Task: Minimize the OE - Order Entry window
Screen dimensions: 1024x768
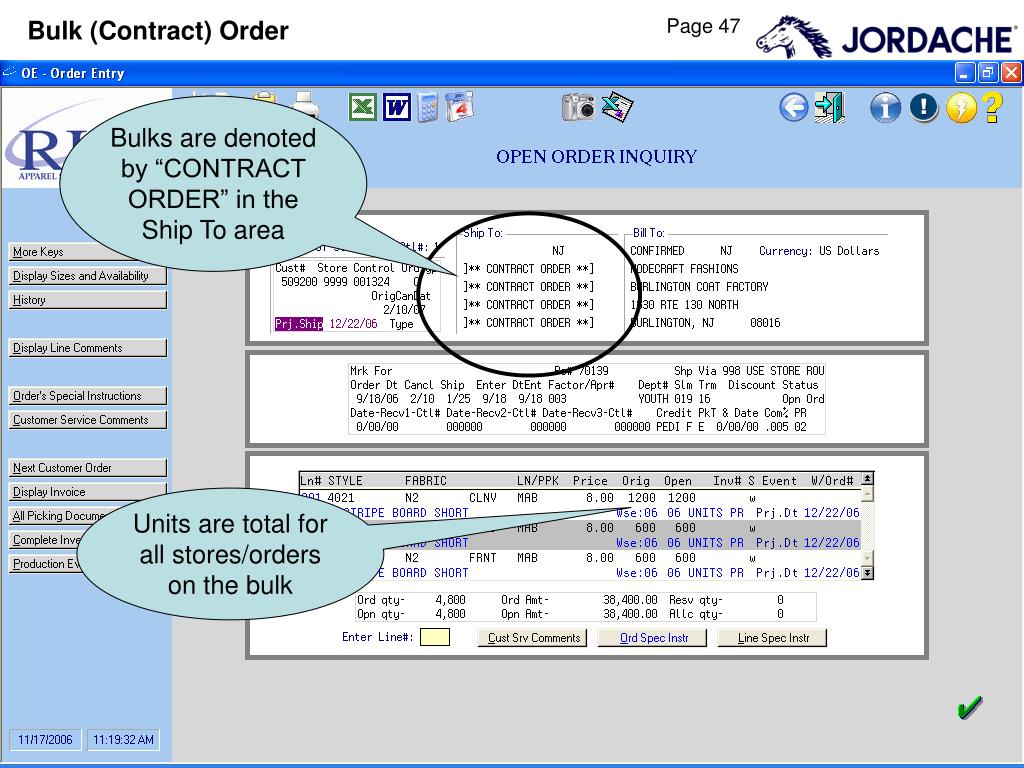Action: click(965, 72)
